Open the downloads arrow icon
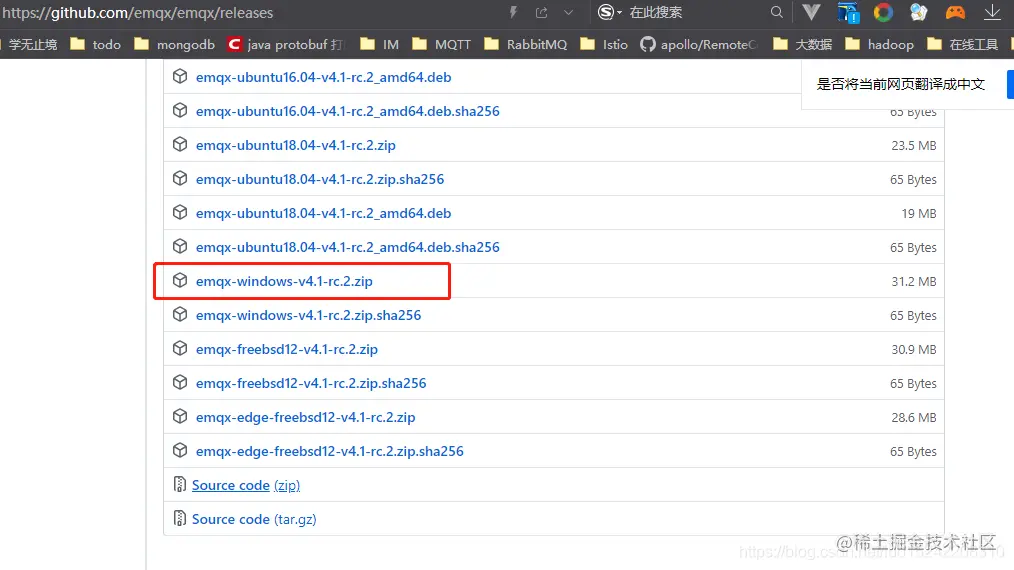Screen dimensions: 1014x570 (992, 12)
